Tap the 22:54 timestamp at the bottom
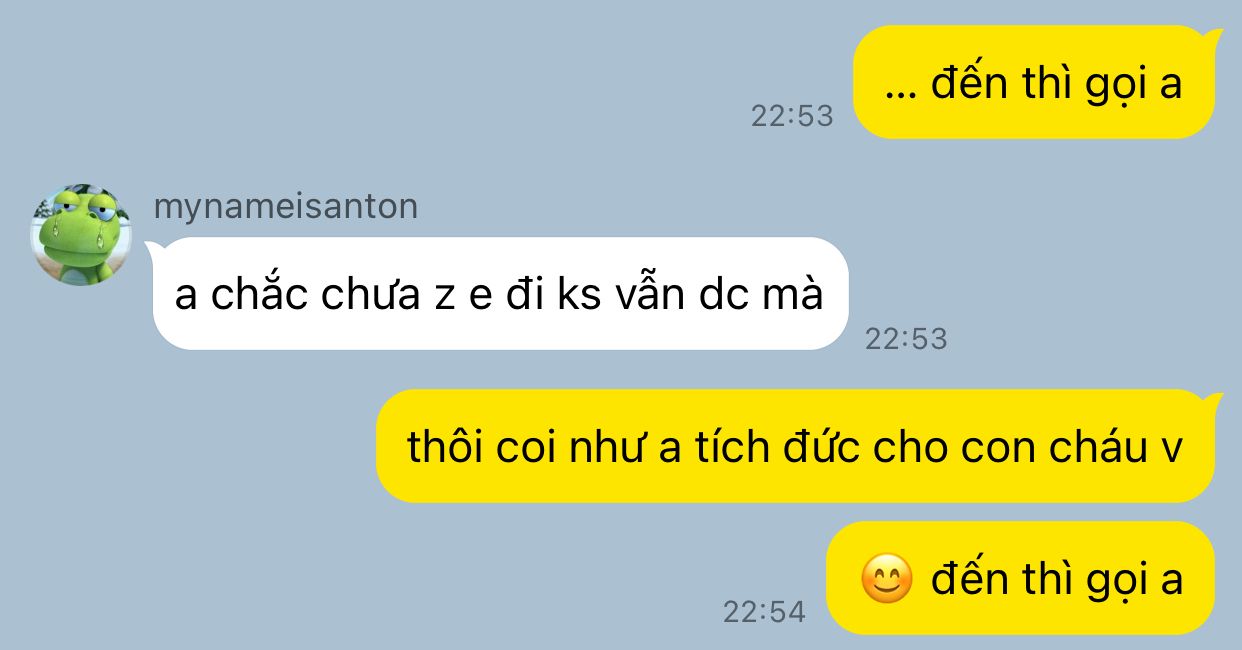Viewport: 1242px width, 650px height. (764, 612)
